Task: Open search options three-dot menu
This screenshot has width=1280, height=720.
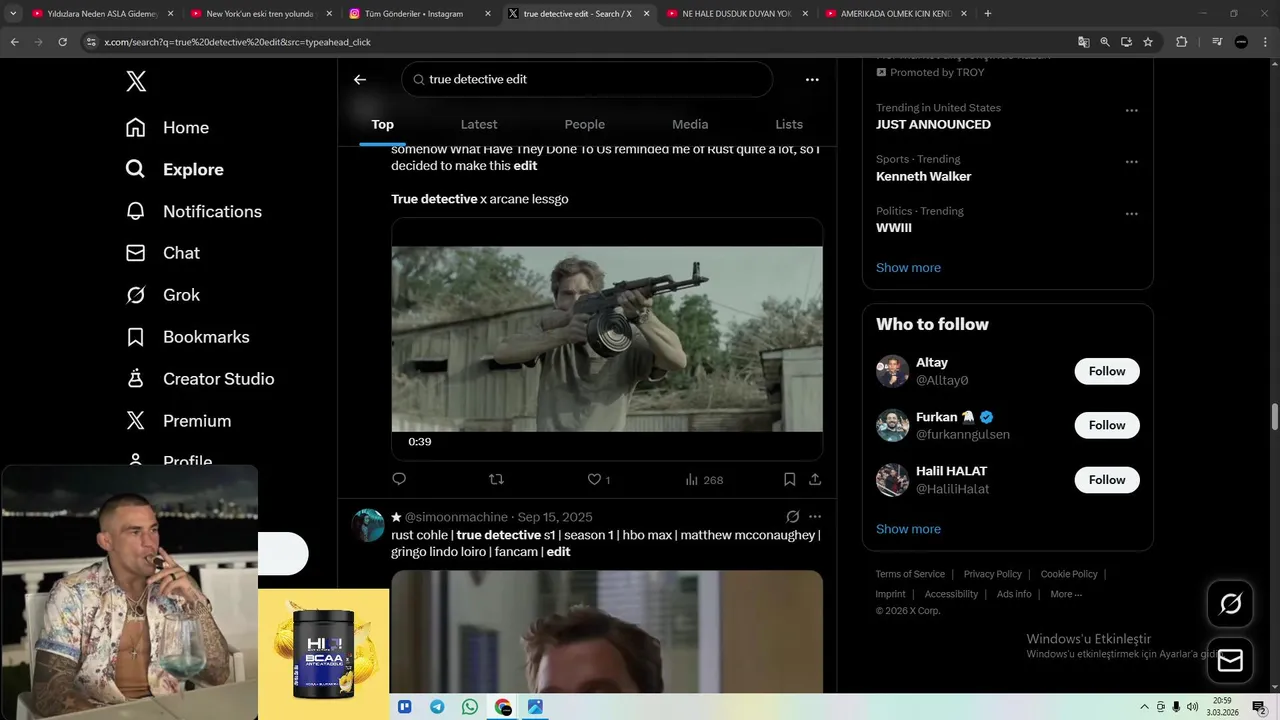Action: [x=812, y=79]
